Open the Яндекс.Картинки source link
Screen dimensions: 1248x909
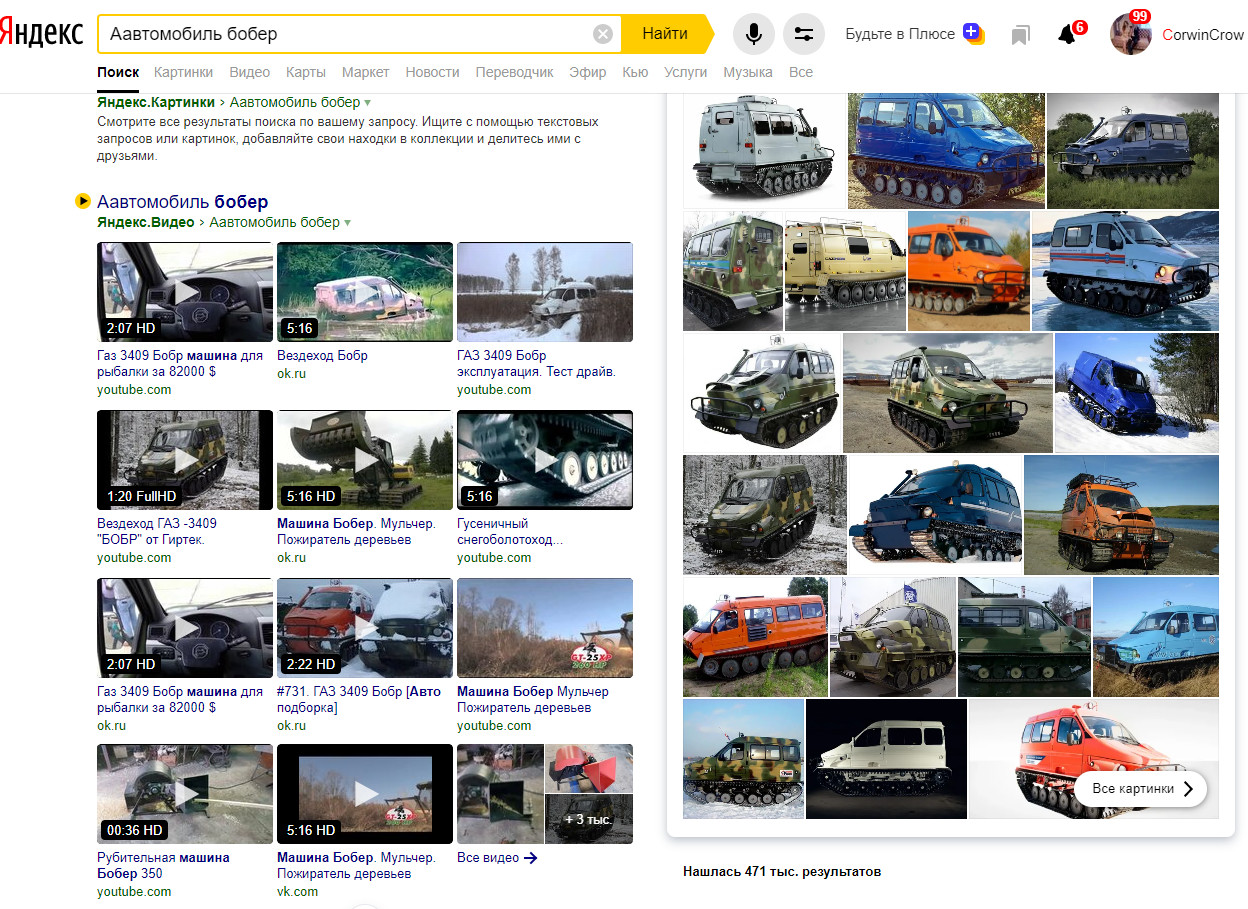(156, 102)
